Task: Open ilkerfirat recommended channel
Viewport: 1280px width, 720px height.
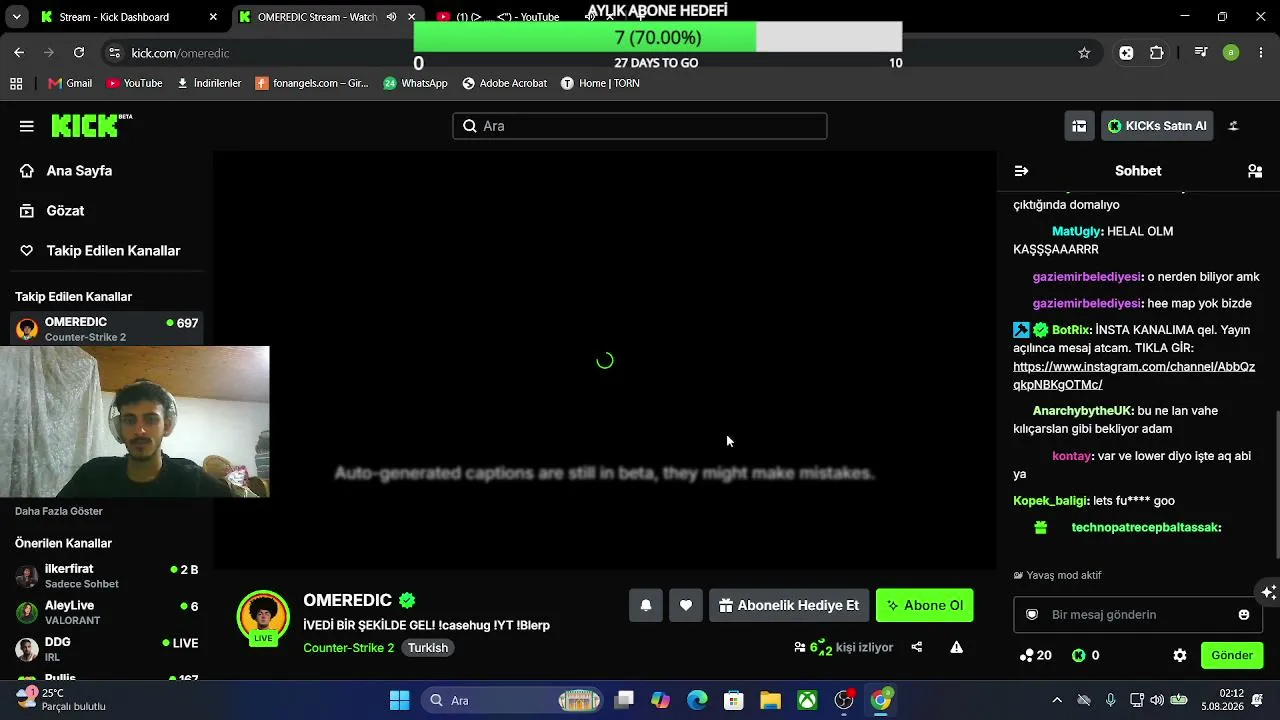Action: [107, 576]
